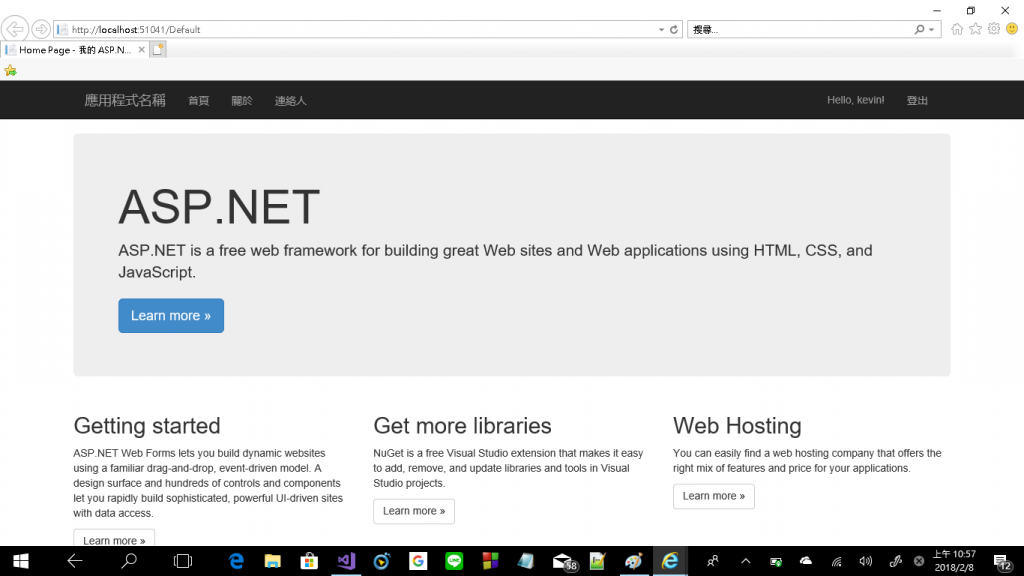This screenshot has height=576, width=1024.
Task: Go forward with the browser forward arrow
Action: (x=40, y=29)
